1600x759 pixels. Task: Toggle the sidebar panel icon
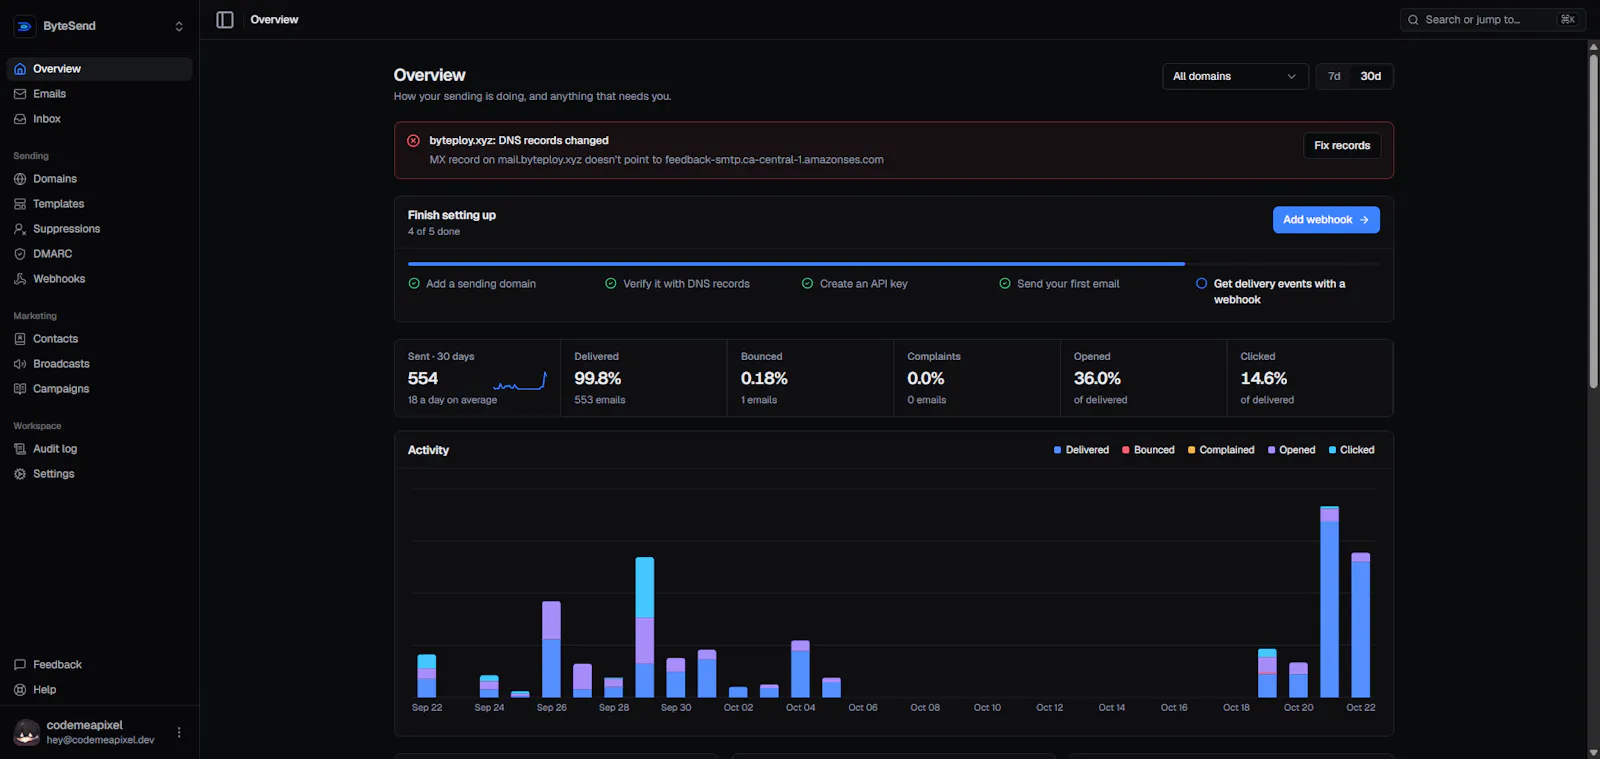click(x=225, y=20)
